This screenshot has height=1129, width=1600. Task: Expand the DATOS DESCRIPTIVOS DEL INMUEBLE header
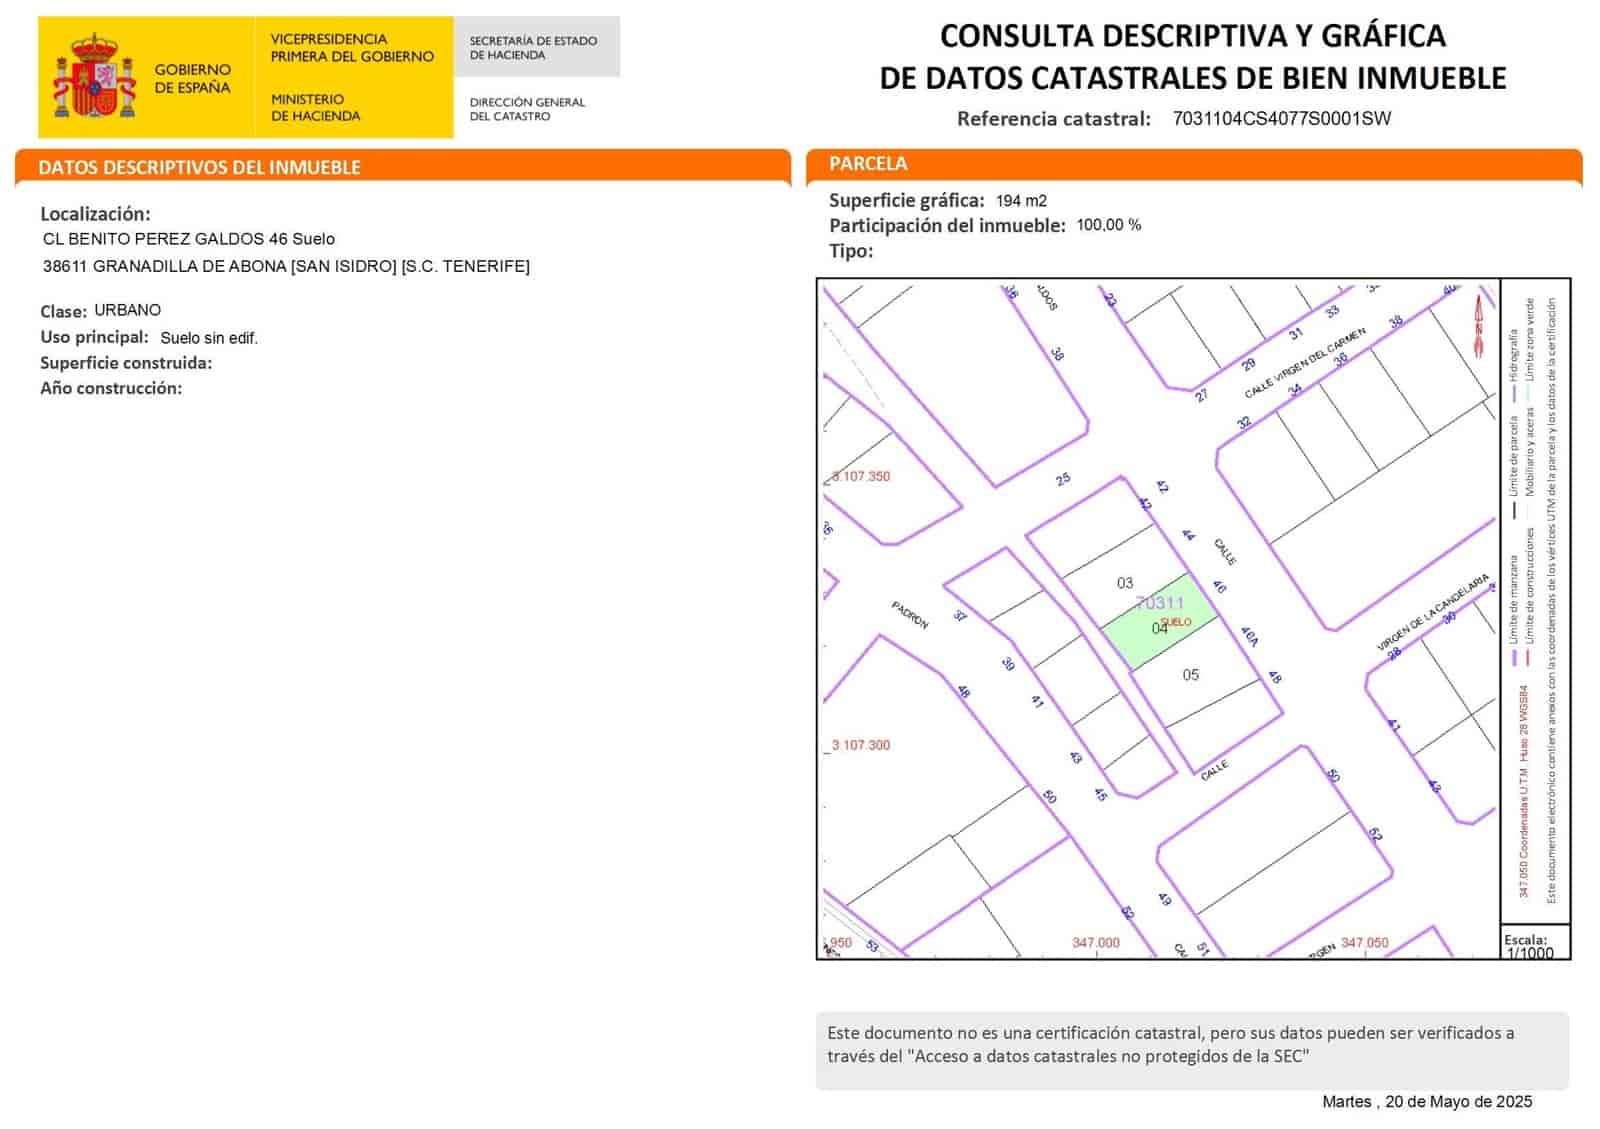(x=198, y=168)
